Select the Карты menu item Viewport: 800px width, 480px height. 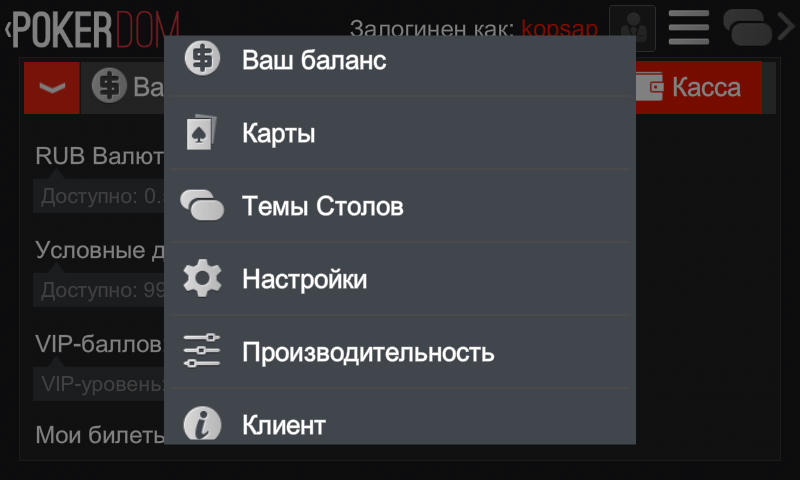coord(400,133)
